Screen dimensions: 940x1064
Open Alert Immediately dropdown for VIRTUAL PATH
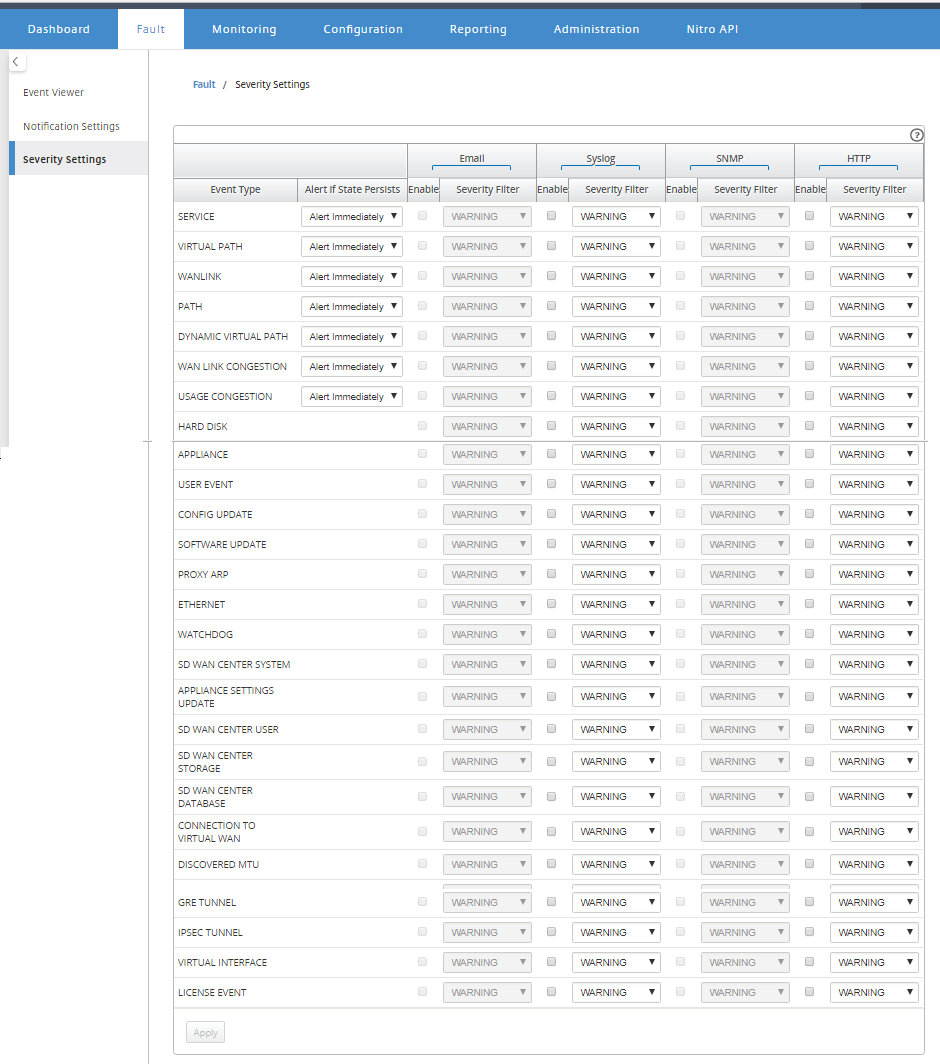coord(352,246)
